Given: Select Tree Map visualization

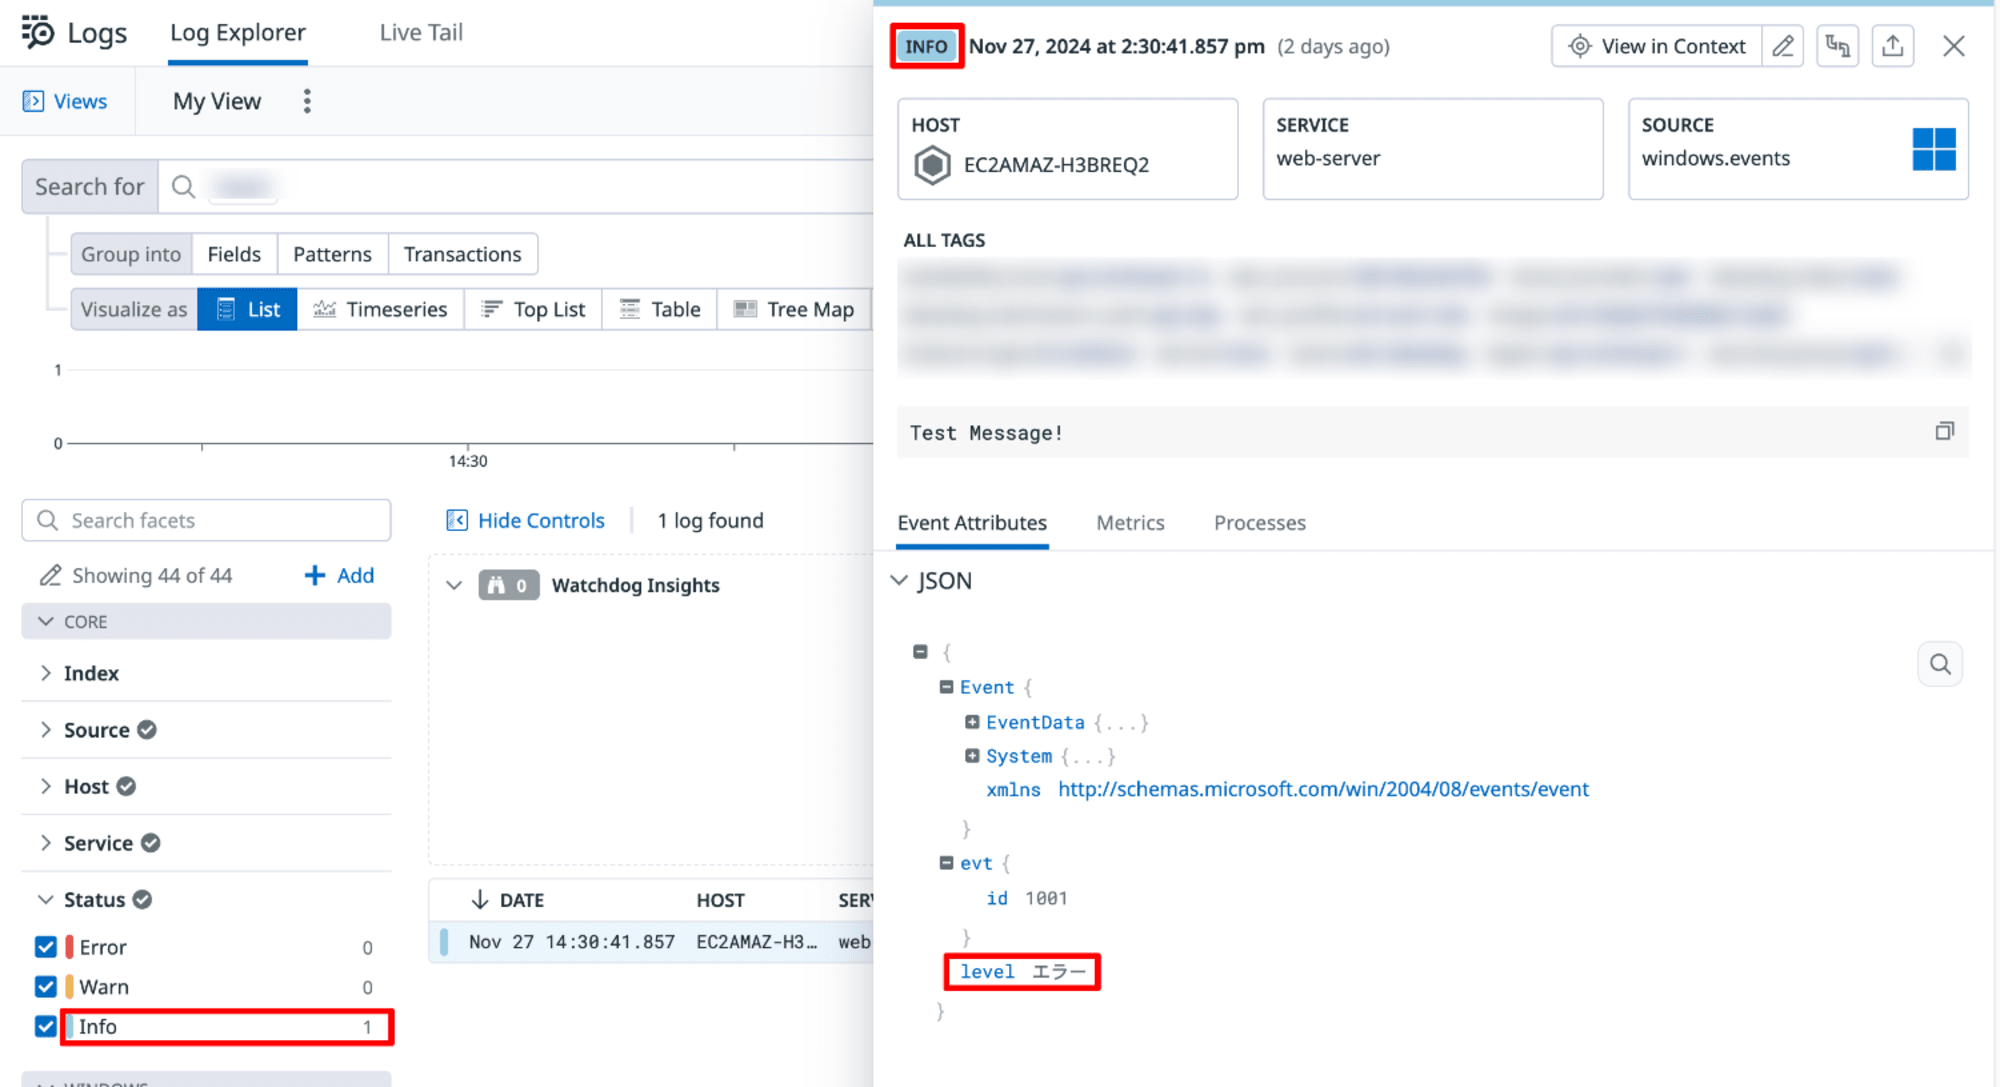Looking at the screenshot, I should [794, 309].
